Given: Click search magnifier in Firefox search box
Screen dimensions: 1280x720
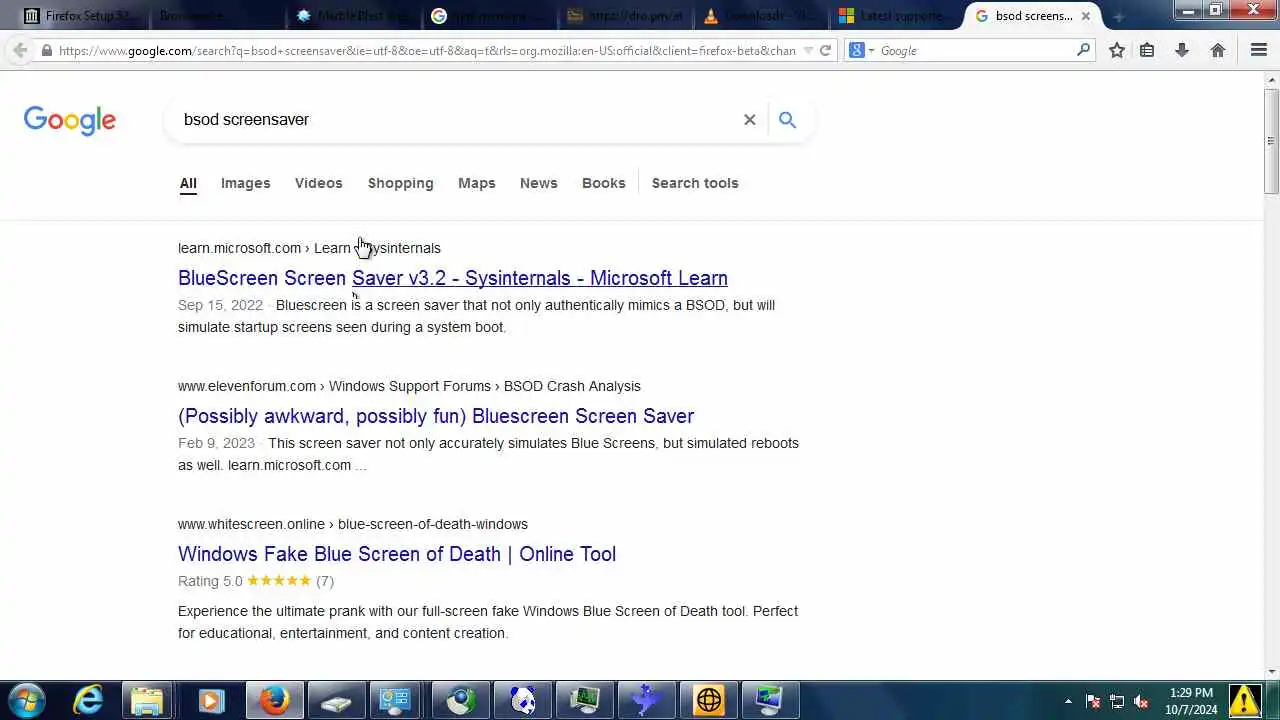Looking at the screenshot, I should click(x=1083, y=50).
